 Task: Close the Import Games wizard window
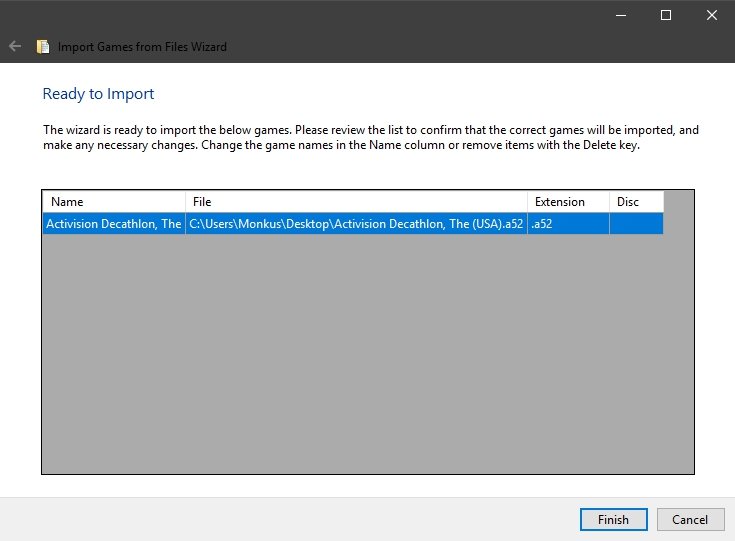712,15
